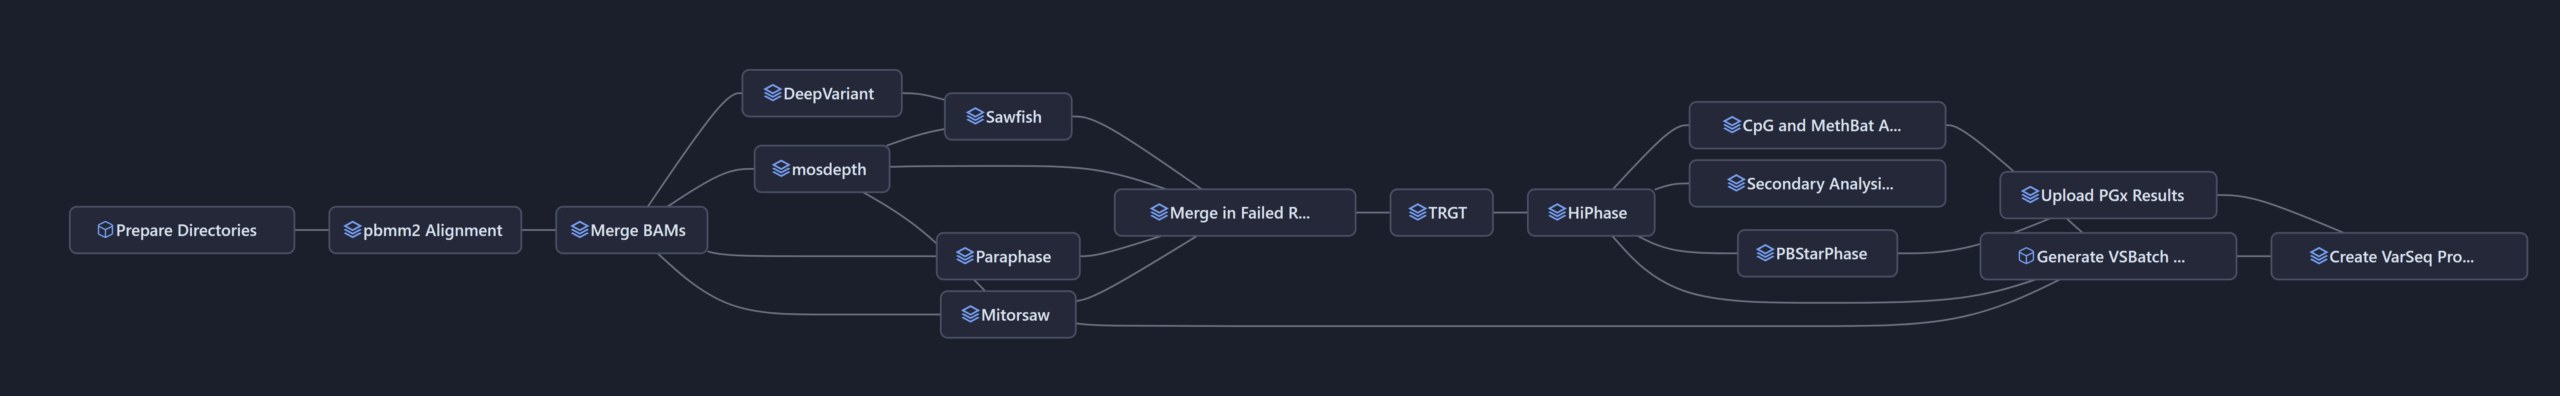Select the Merge in Failed R... node
2560x396 pixels.
(1235, 212)
